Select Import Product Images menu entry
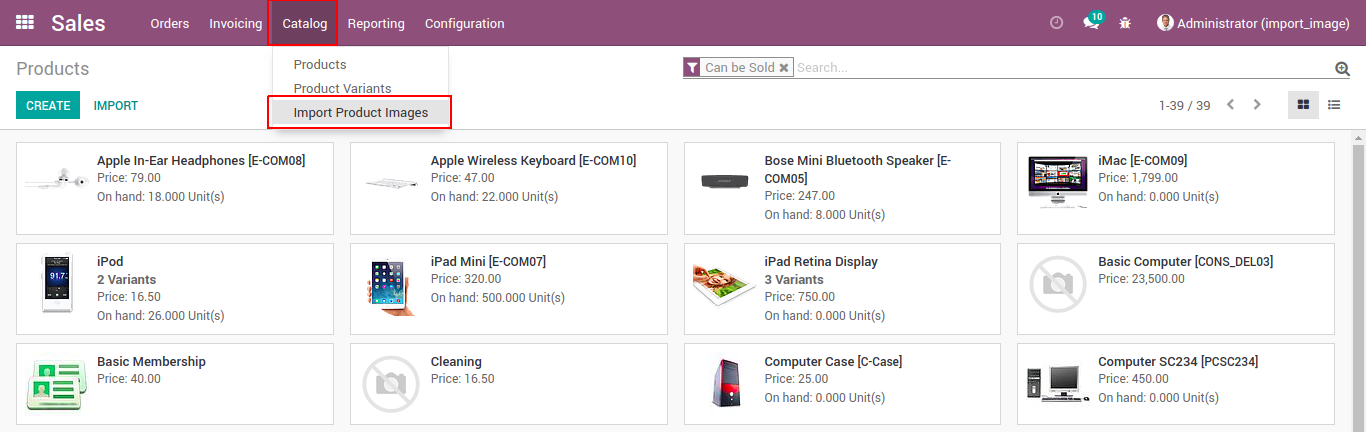The image size is (1366, 432). [x=360, y=112]
